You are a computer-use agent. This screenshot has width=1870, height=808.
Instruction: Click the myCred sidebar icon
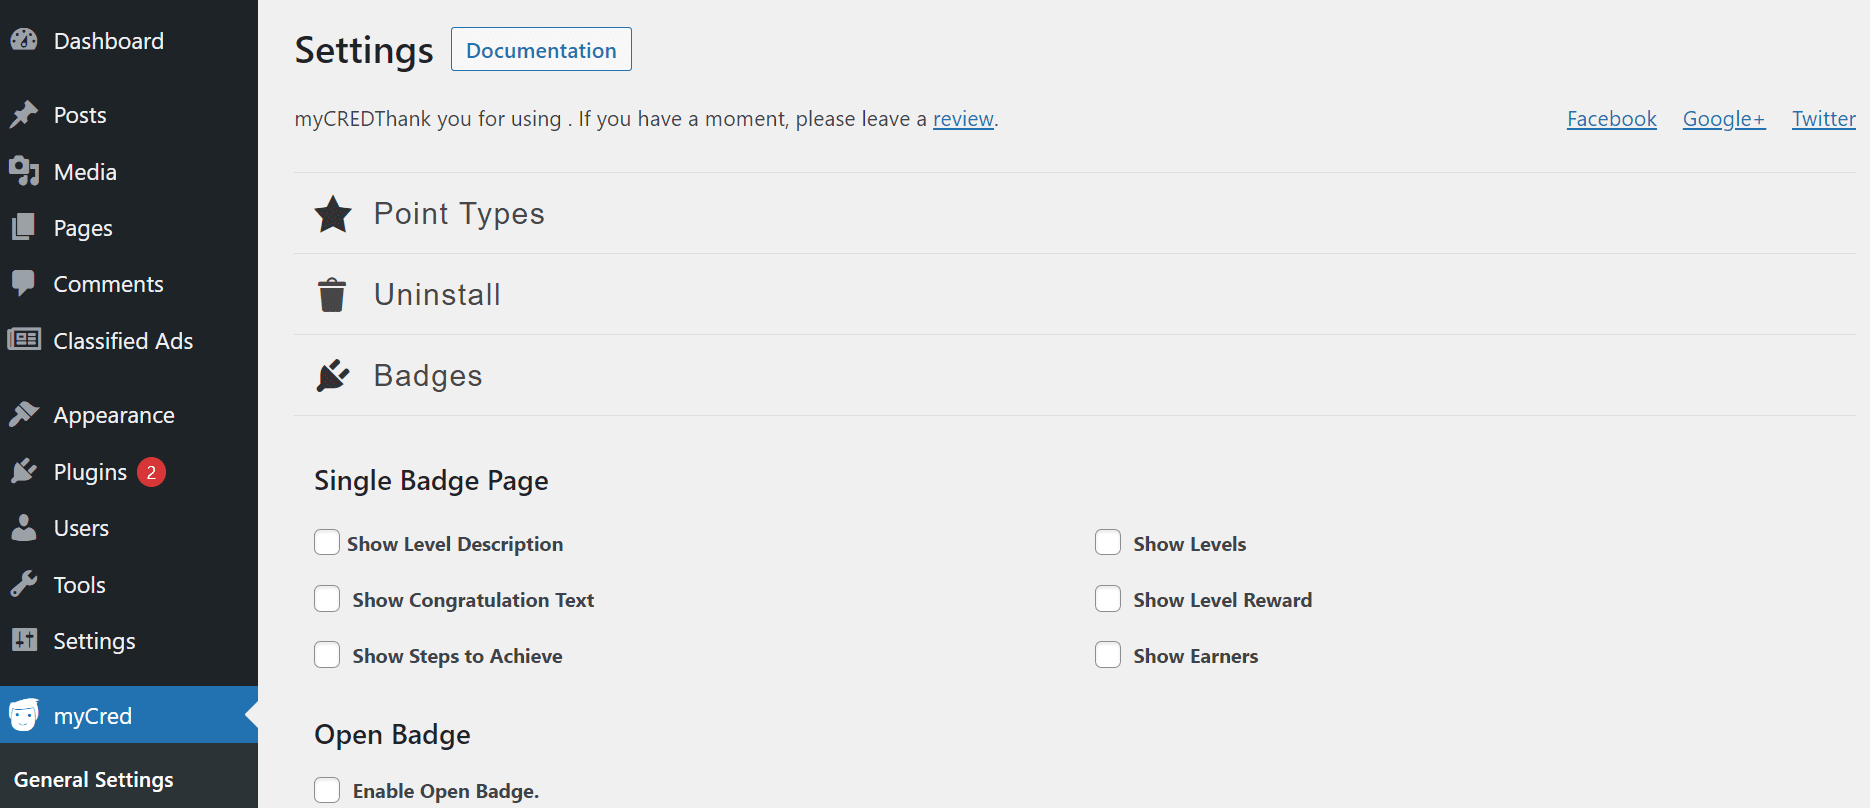coord(24,715)
